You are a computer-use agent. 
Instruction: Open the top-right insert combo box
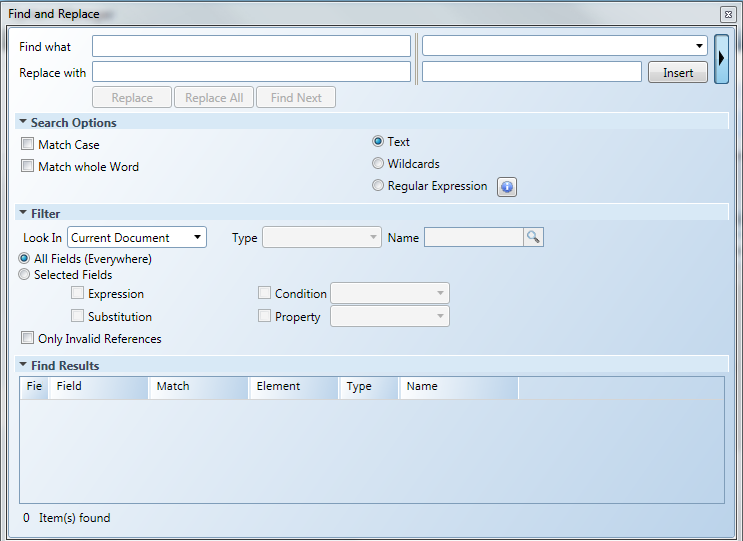565,46
